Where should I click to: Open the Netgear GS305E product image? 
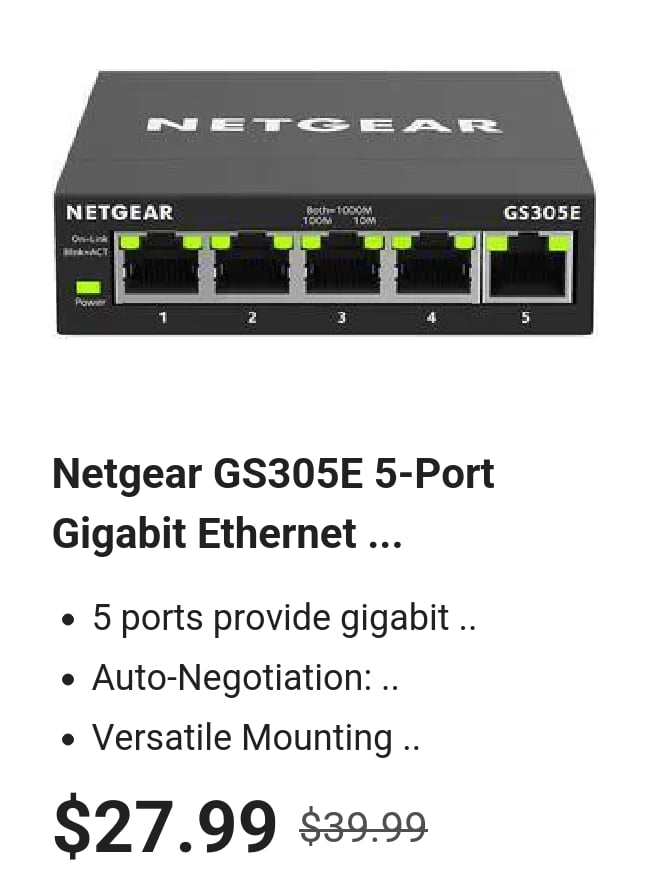coord(324,203)
